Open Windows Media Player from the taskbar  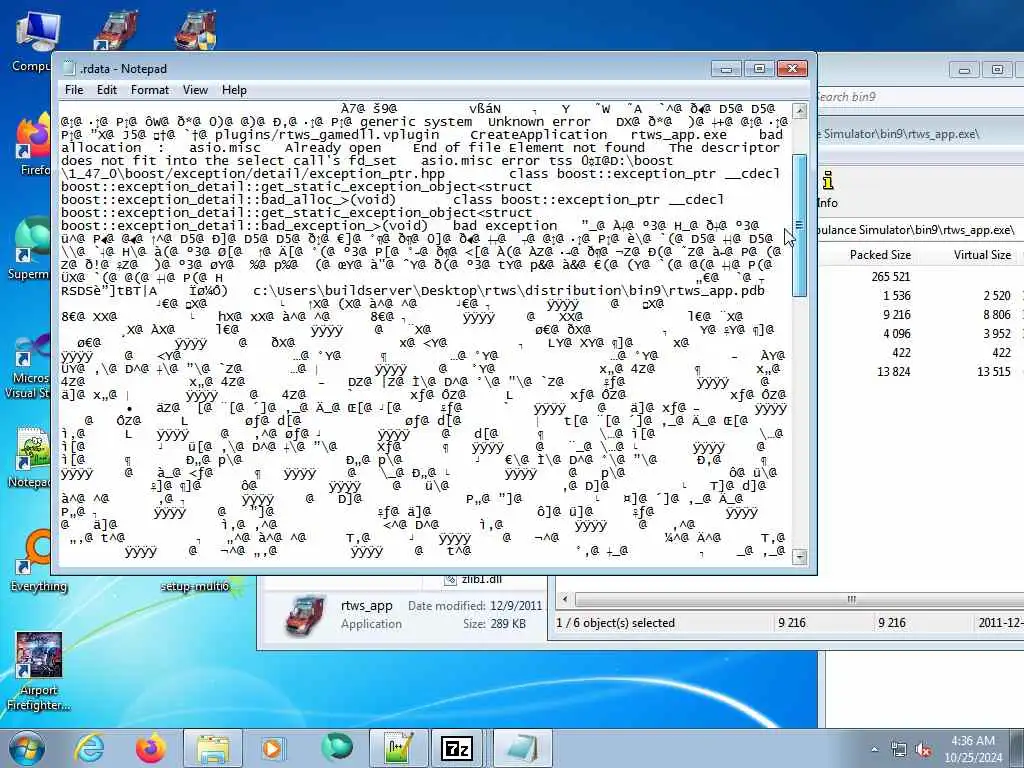pyautogui.click(x=272, y=748)
